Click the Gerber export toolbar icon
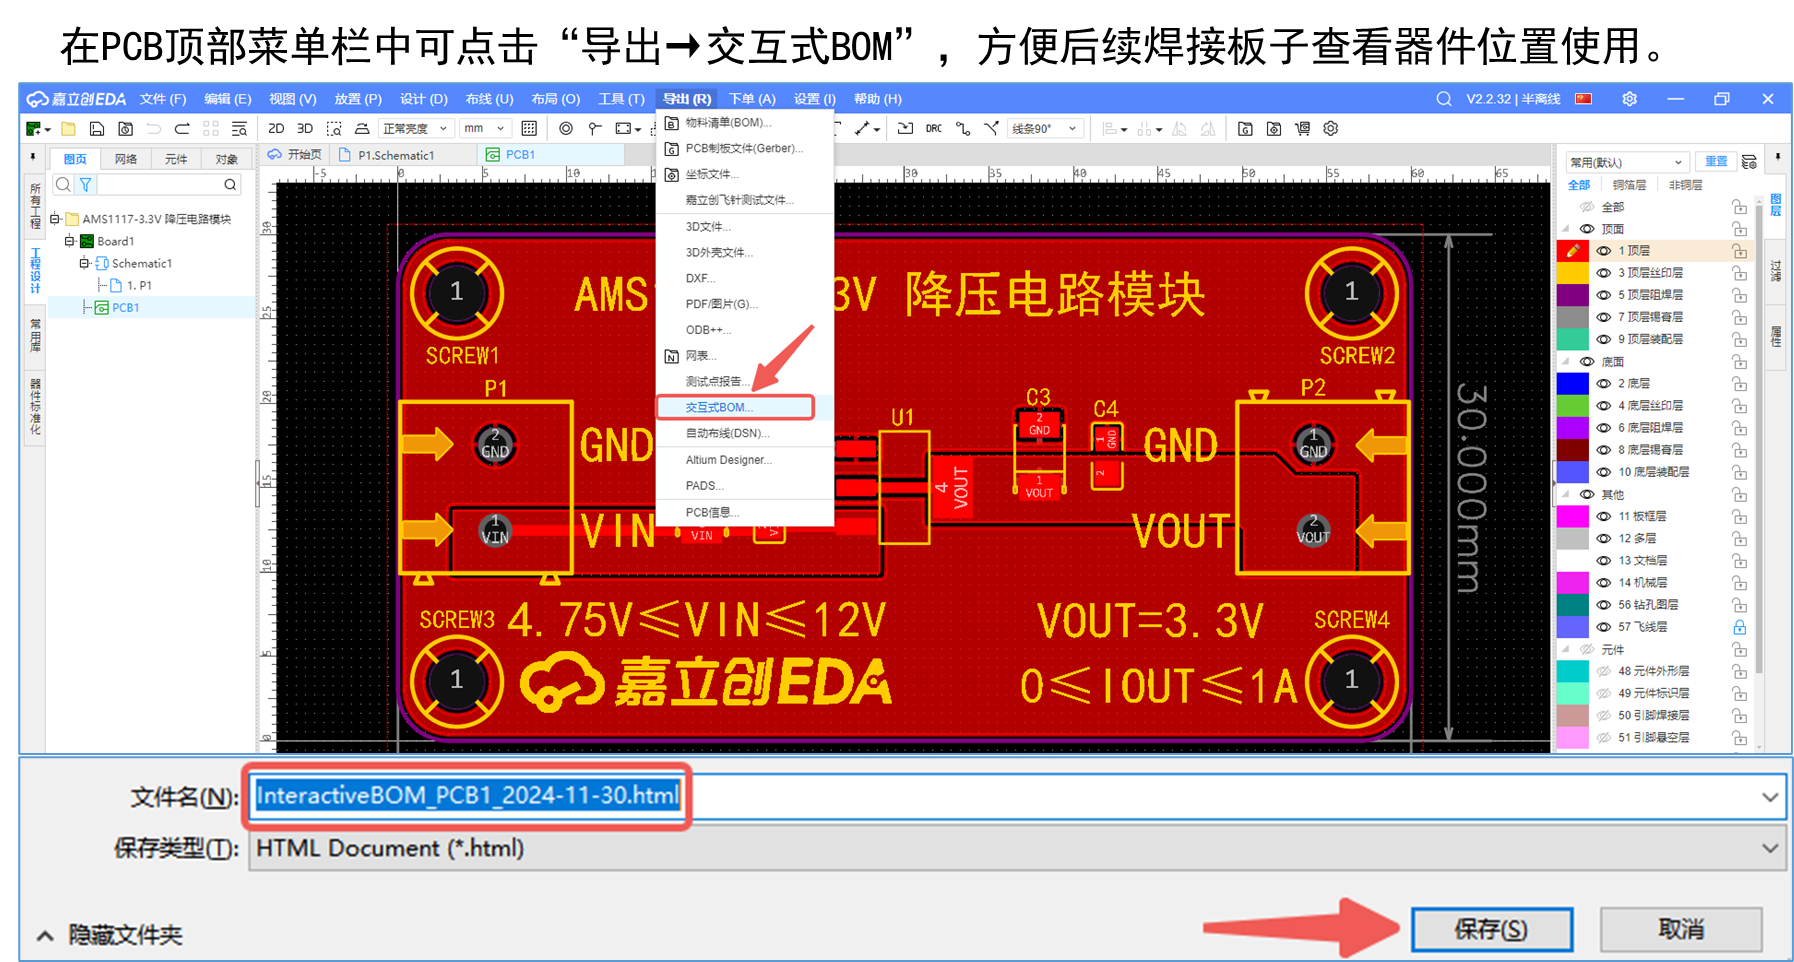 click(1245, 129)
